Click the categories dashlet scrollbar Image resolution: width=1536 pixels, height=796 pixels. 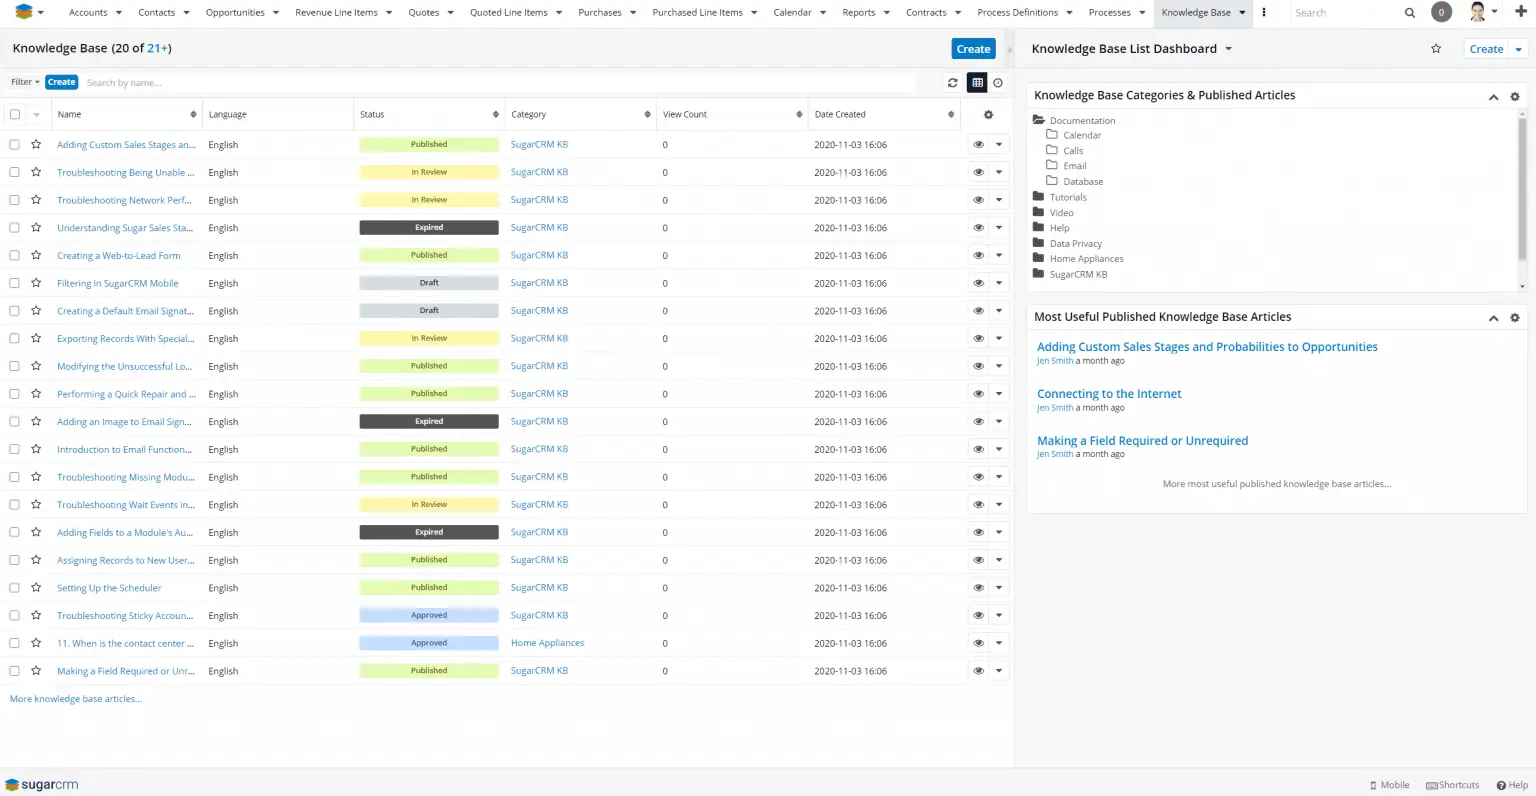click(x=1522, y=188)
